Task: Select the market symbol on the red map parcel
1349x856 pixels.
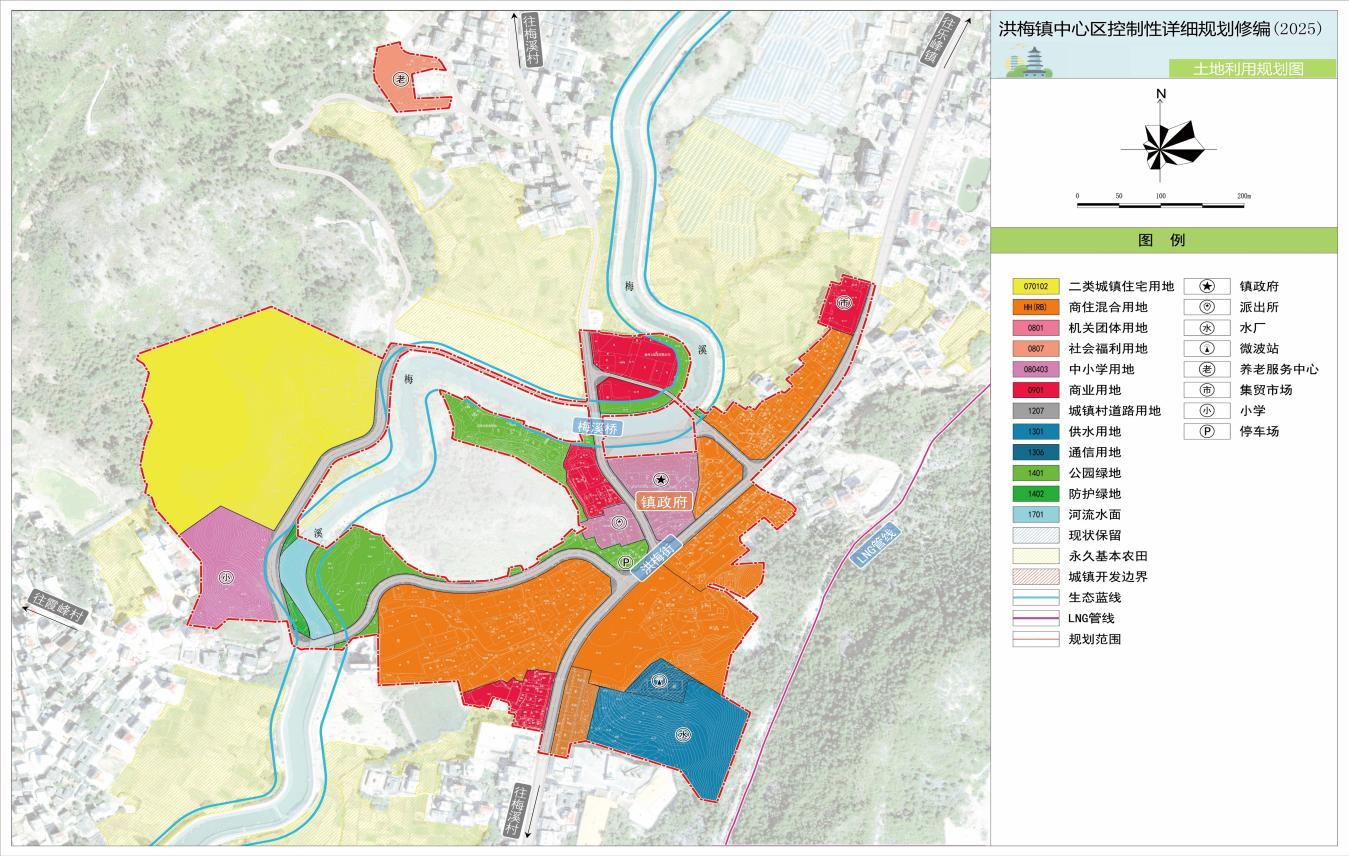Action: click(x=844, y=302)
